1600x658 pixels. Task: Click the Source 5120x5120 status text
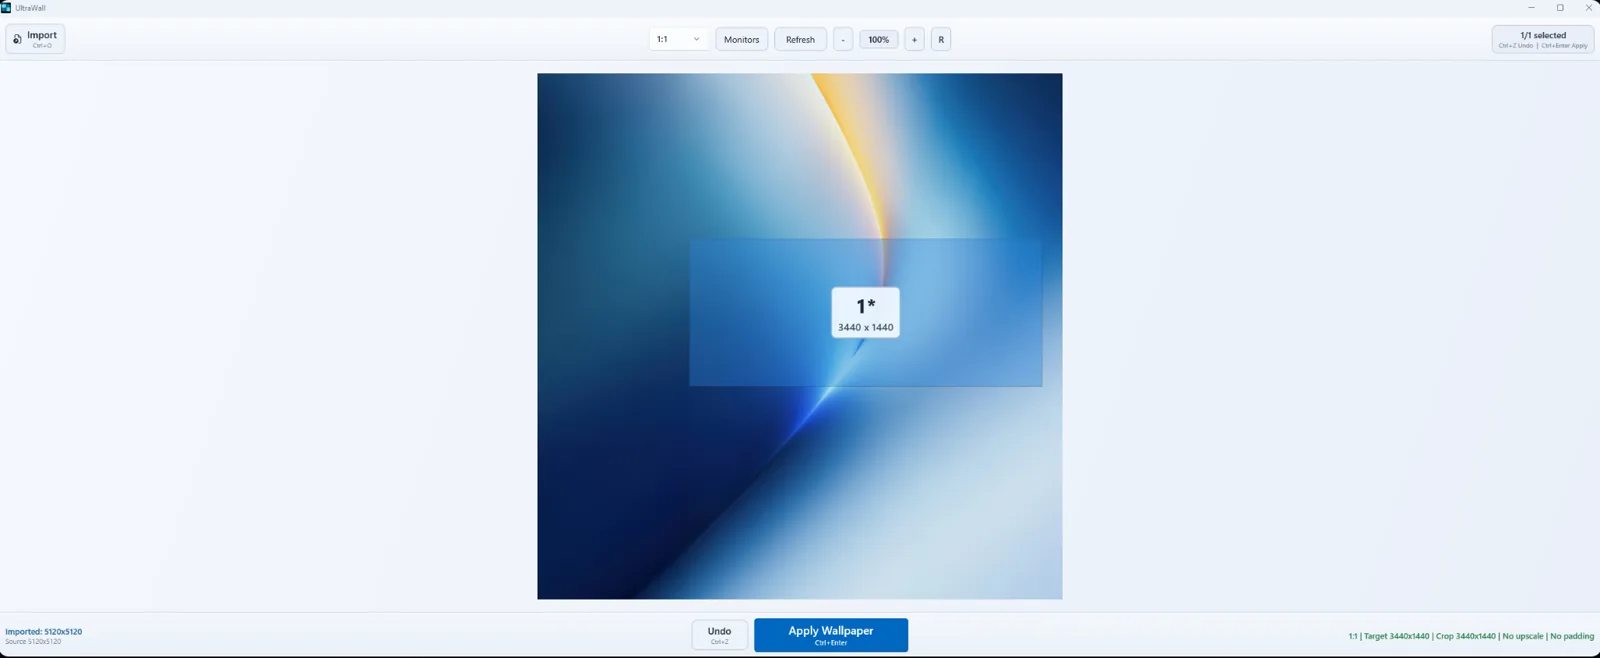tap(33, 642)
